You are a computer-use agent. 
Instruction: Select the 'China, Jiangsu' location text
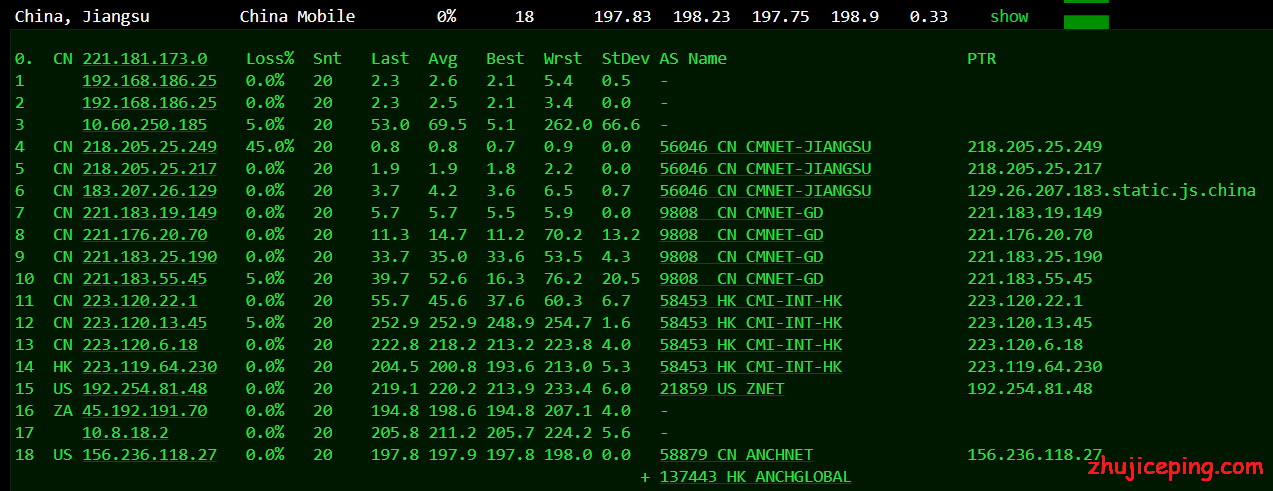(x=82, y=16)
